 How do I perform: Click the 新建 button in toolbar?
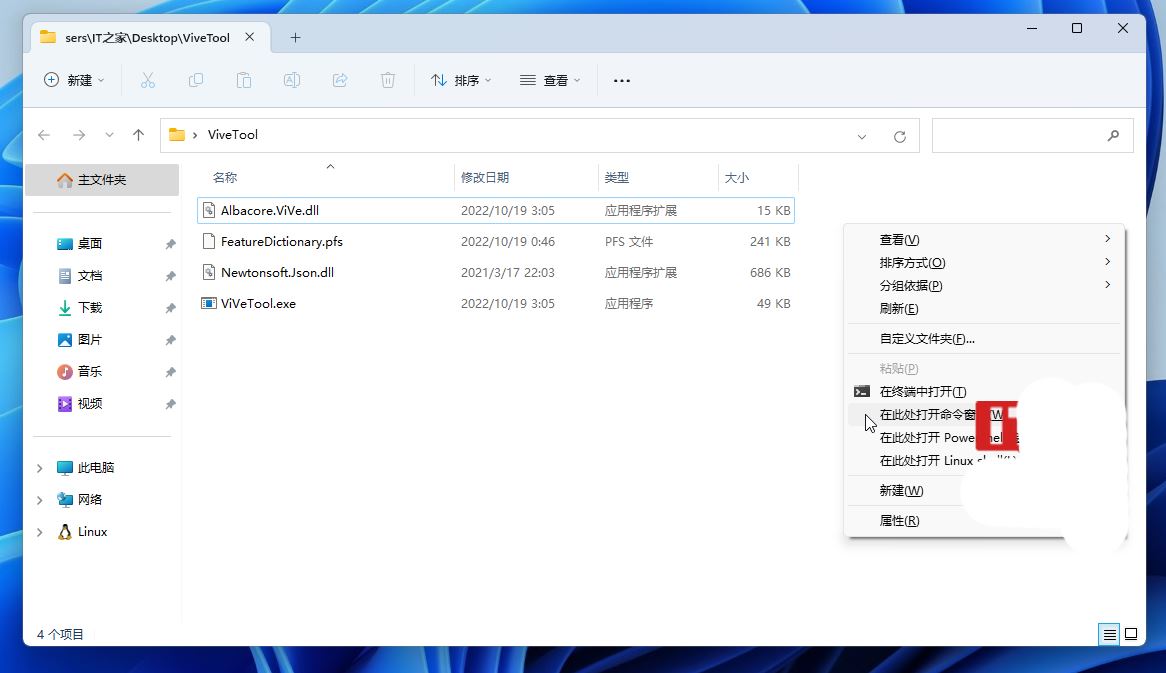tap(74, 80)
